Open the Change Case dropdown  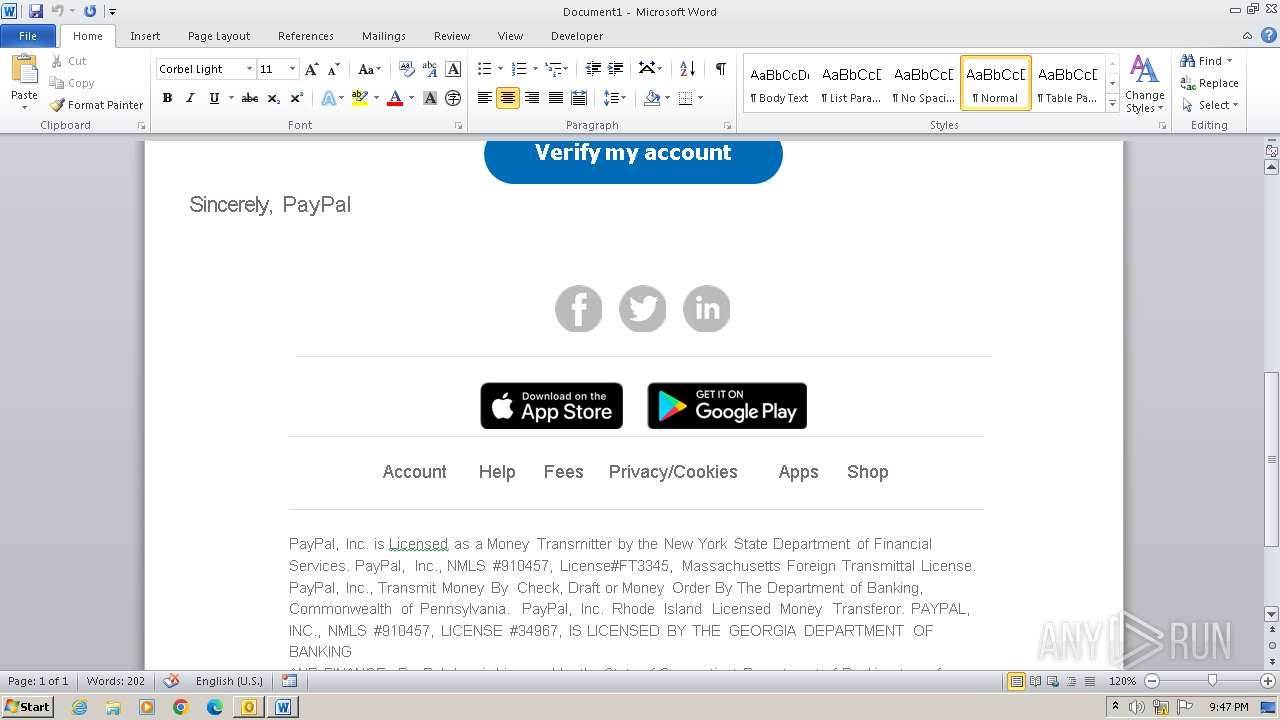[370, 69]
